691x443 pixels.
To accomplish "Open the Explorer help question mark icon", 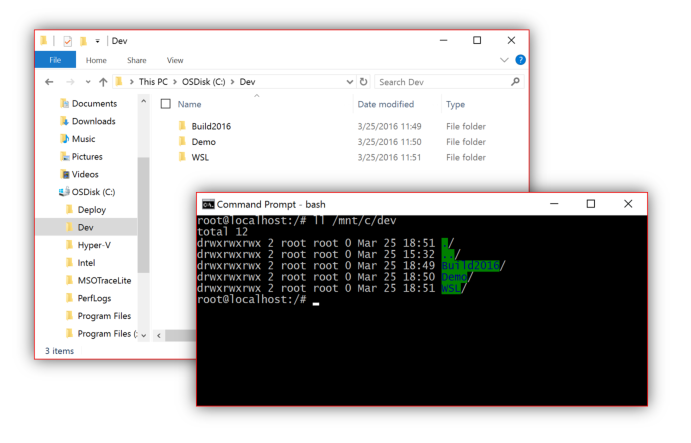I will 520,60.
